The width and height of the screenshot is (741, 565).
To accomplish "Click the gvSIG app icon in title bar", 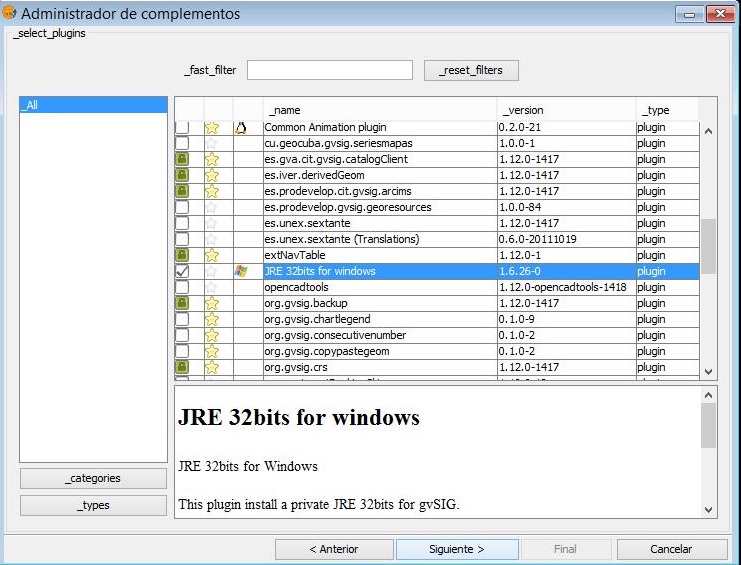I will pos(9,13).
